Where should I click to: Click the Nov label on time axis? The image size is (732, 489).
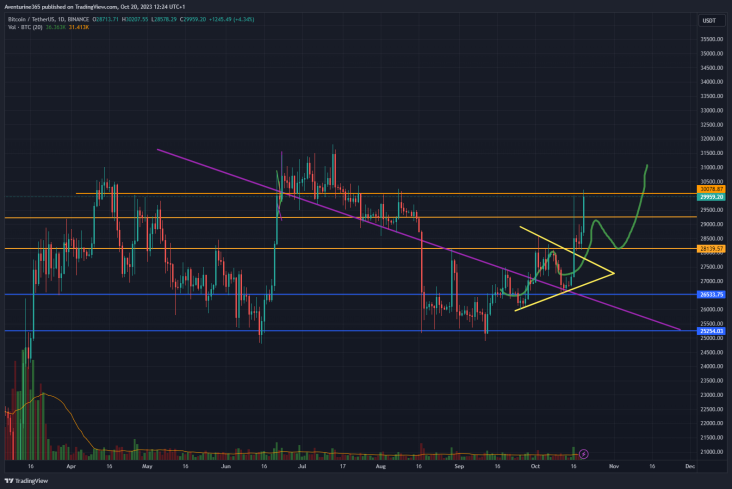tap(613, 466)
